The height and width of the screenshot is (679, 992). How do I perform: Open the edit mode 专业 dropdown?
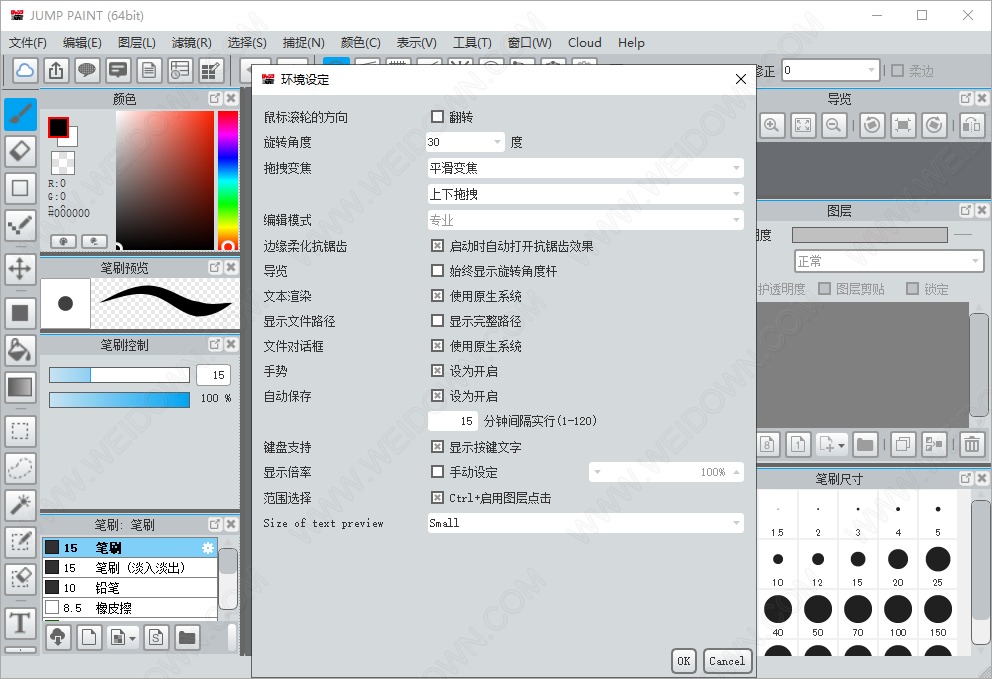click(x=585, y=220)
